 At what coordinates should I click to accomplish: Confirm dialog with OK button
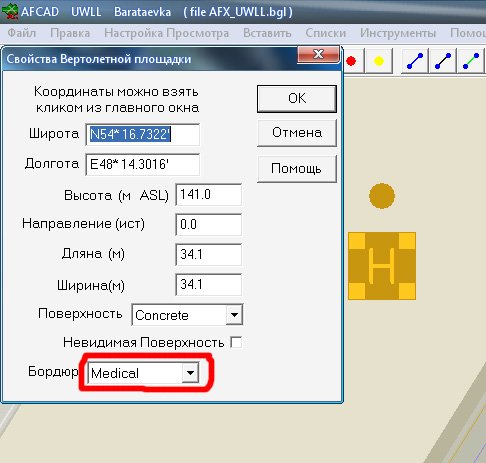coord(297,99)
